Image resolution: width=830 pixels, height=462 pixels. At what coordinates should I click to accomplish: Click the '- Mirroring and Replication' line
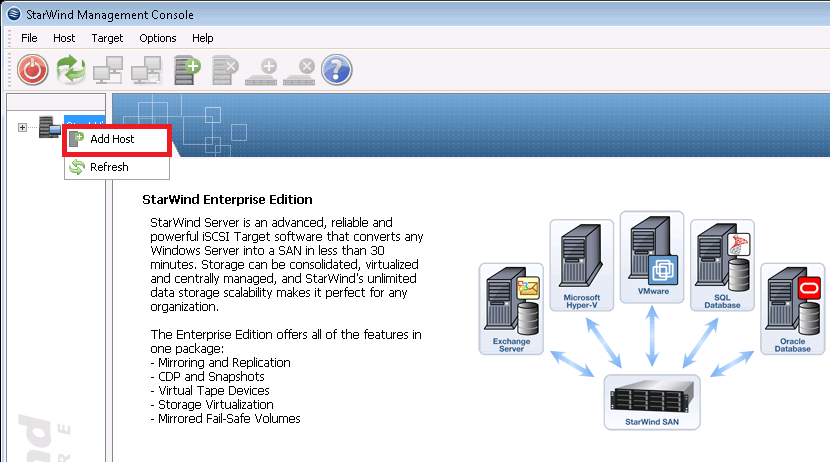tap(221, 363)
